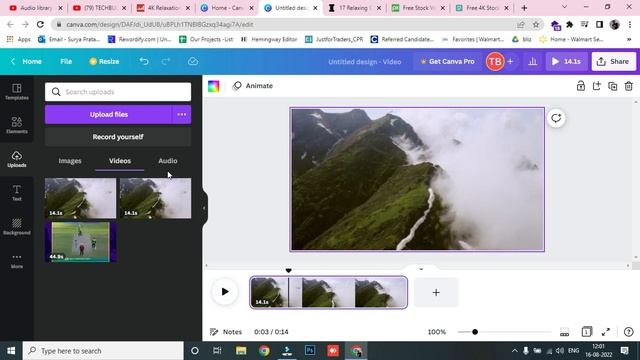The image size is (640, 360).
Task: Expand the bookmarks overflow chevron
Action: (x=629, y=39)
